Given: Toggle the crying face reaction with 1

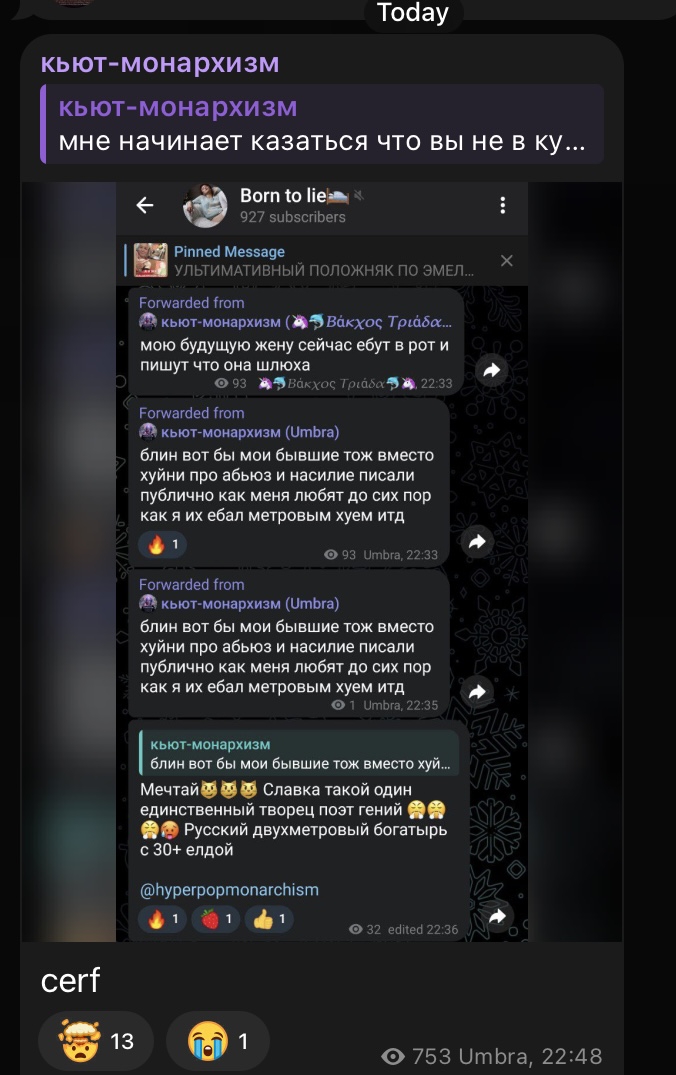Looking at the screenshot, I should [218, 1041].
